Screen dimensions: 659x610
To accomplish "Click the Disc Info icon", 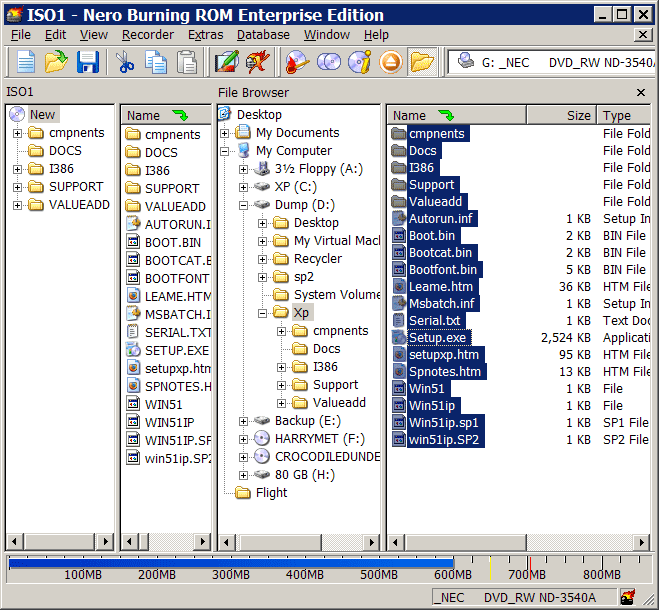I will [x=360, y=62].
